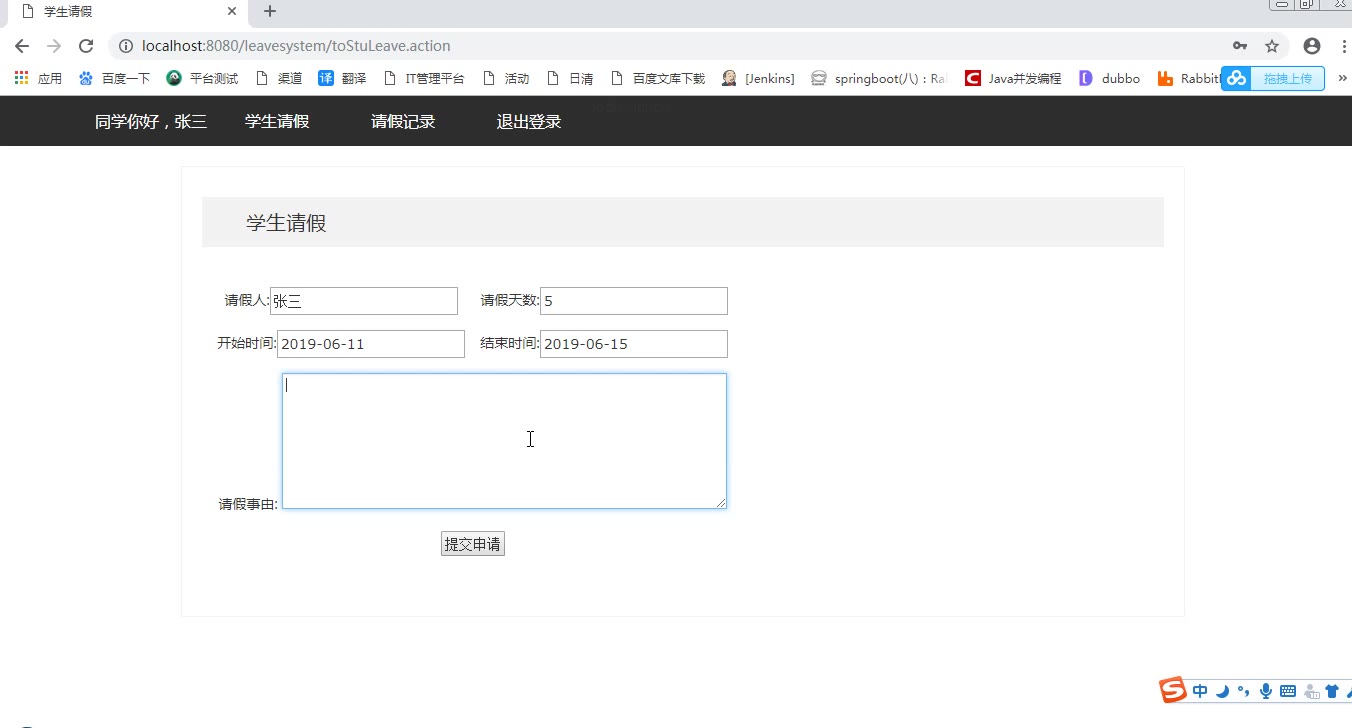Viewport: 1352px width, 728px height.
Task: Open the 百度一下 bookmark
Action: click(114, 78)
